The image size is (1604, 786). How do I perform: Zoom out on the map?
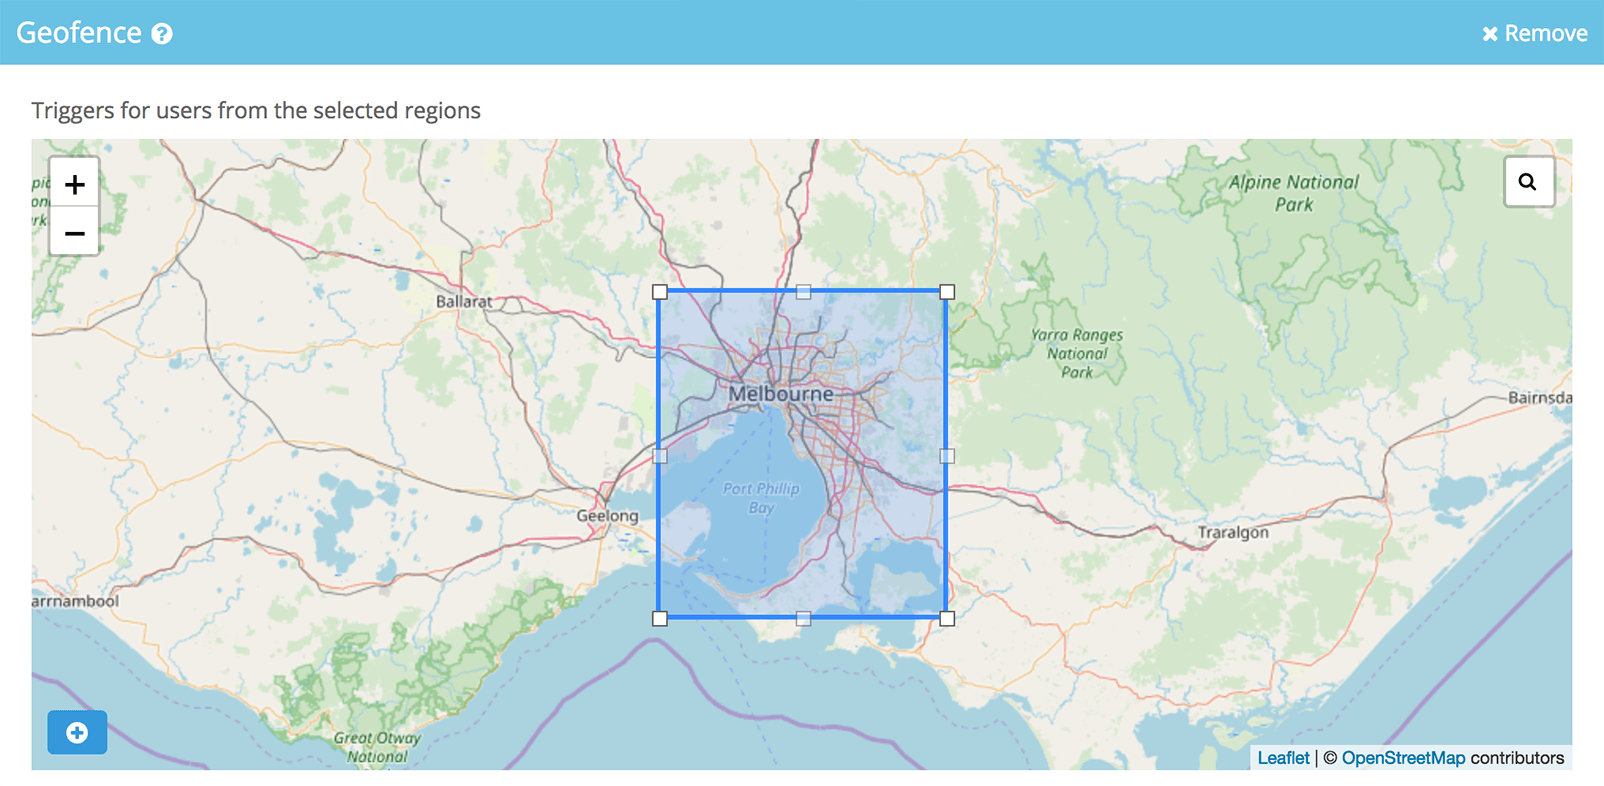tap(75, 232)
